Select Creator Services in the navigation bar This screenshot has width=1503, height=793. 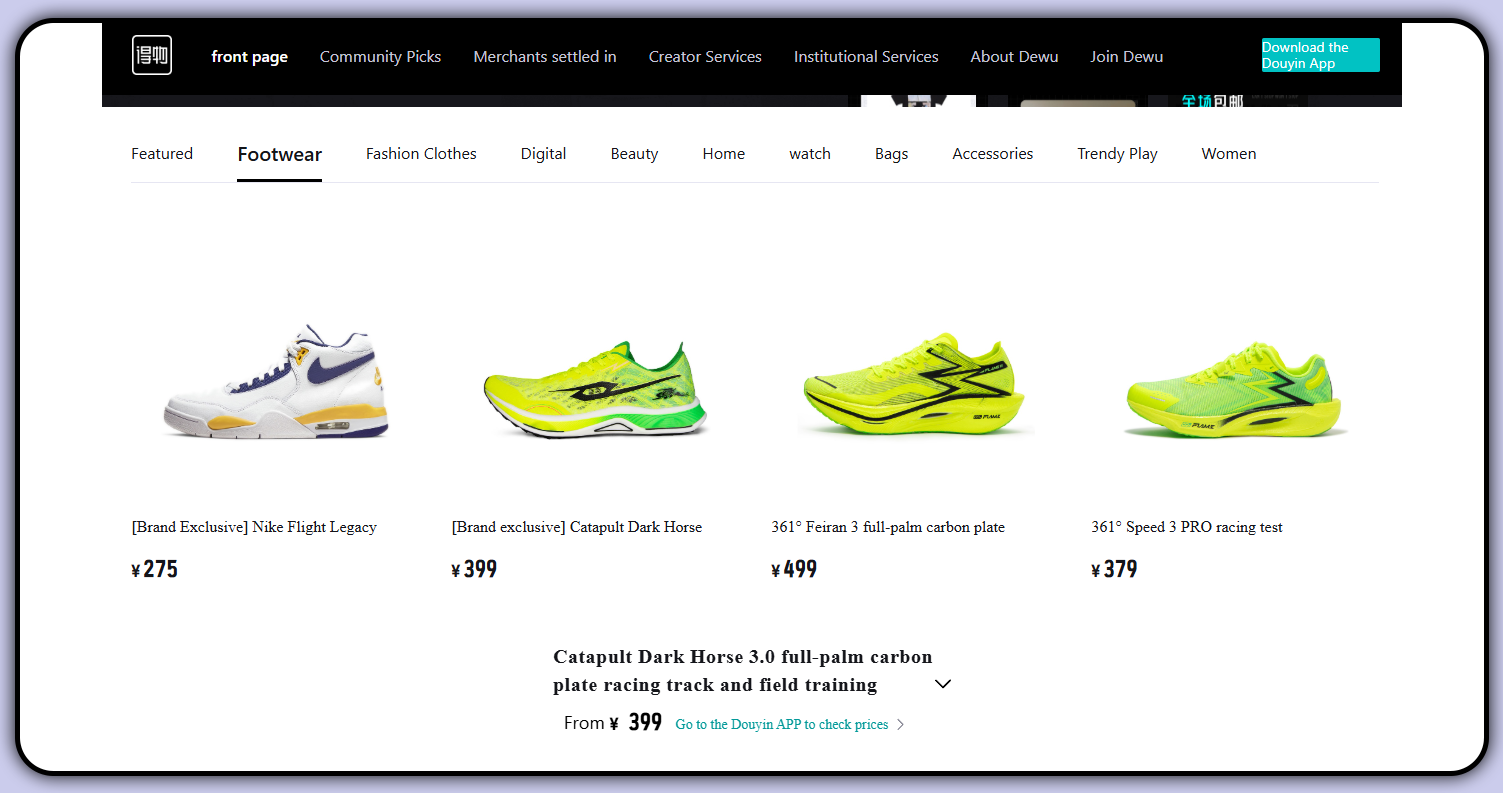pyautogui.click(x=705, y=57)
